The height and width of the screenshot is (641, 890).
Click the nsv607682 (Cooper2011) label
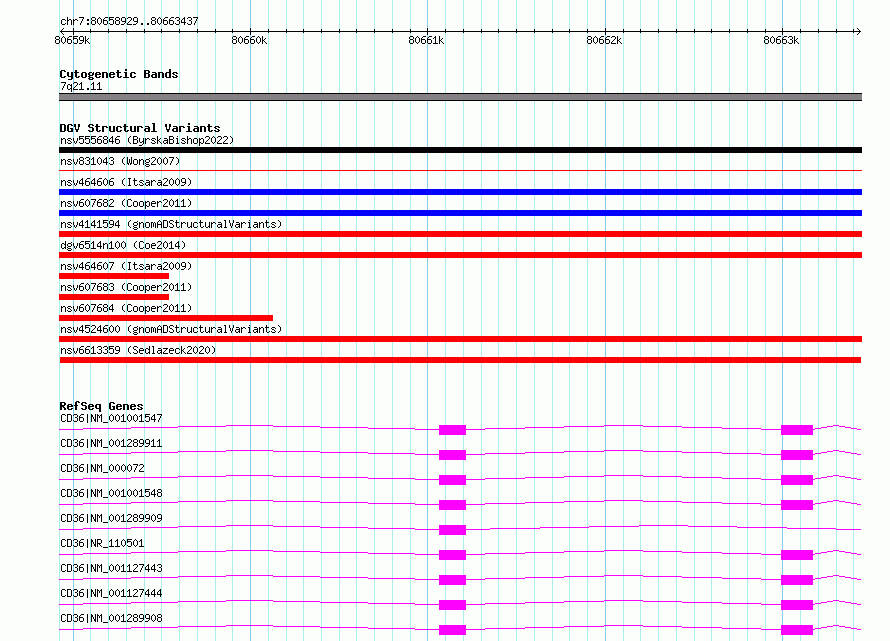pos(126,203)
